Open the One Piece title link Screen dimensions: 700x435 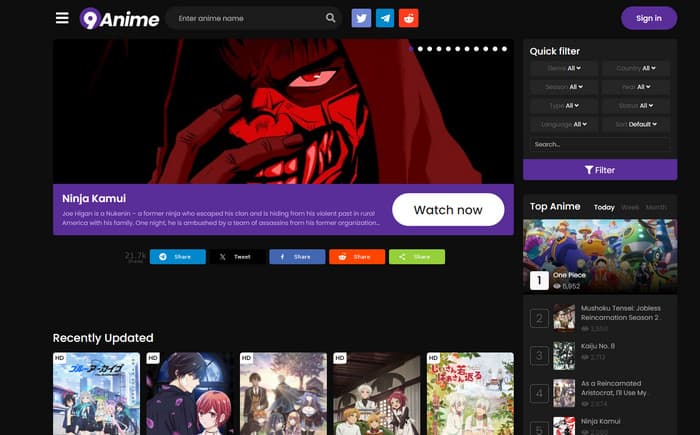point(569,275)
